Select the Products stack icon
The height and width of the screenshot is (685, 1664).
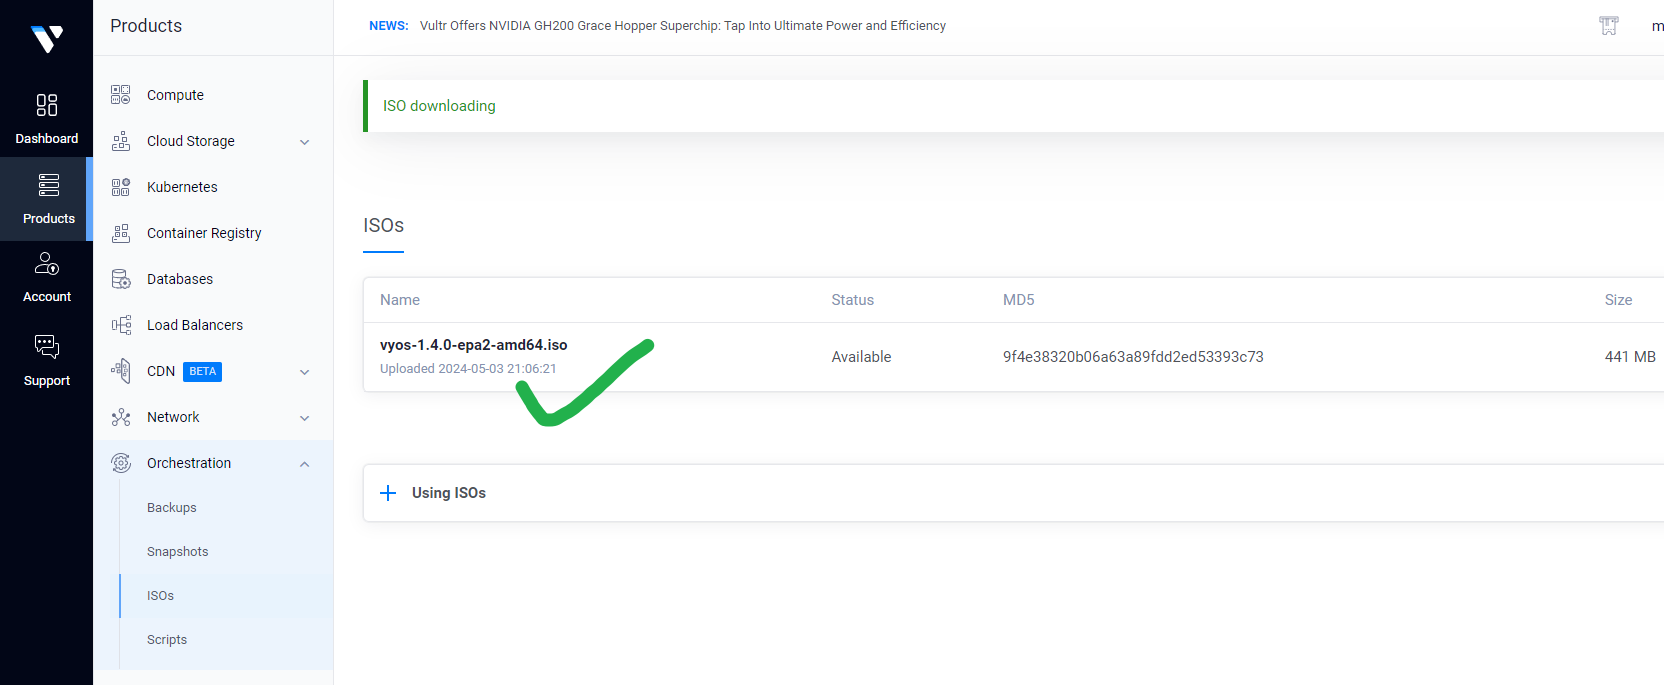pyautogui.click(x=48, y=185)
